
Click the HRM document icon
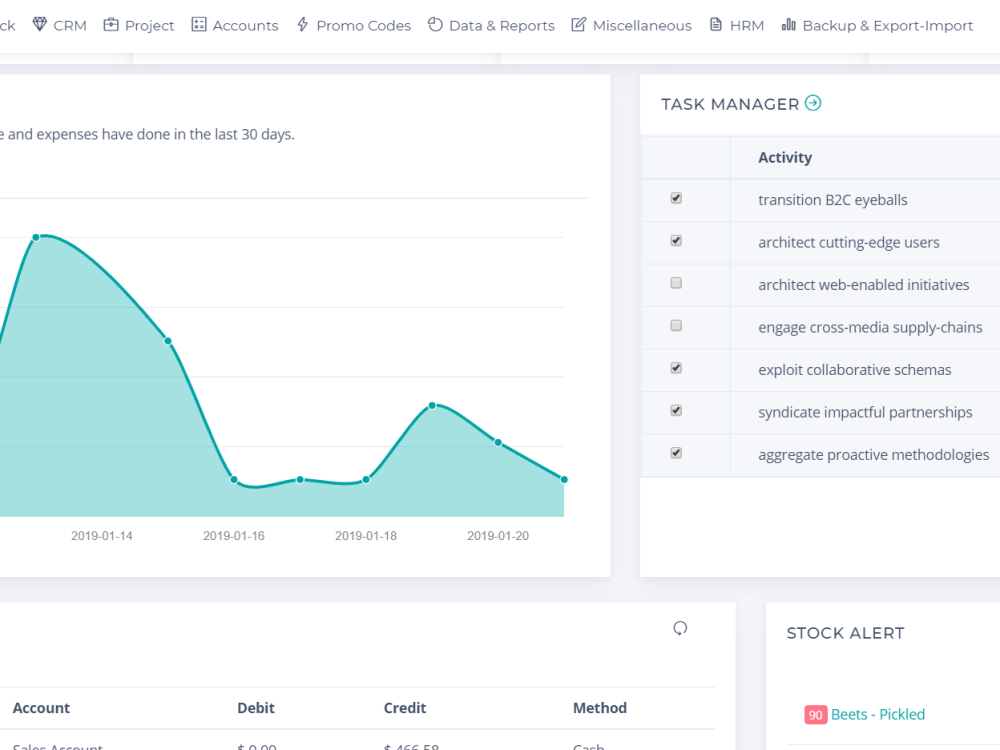[716, 25]
